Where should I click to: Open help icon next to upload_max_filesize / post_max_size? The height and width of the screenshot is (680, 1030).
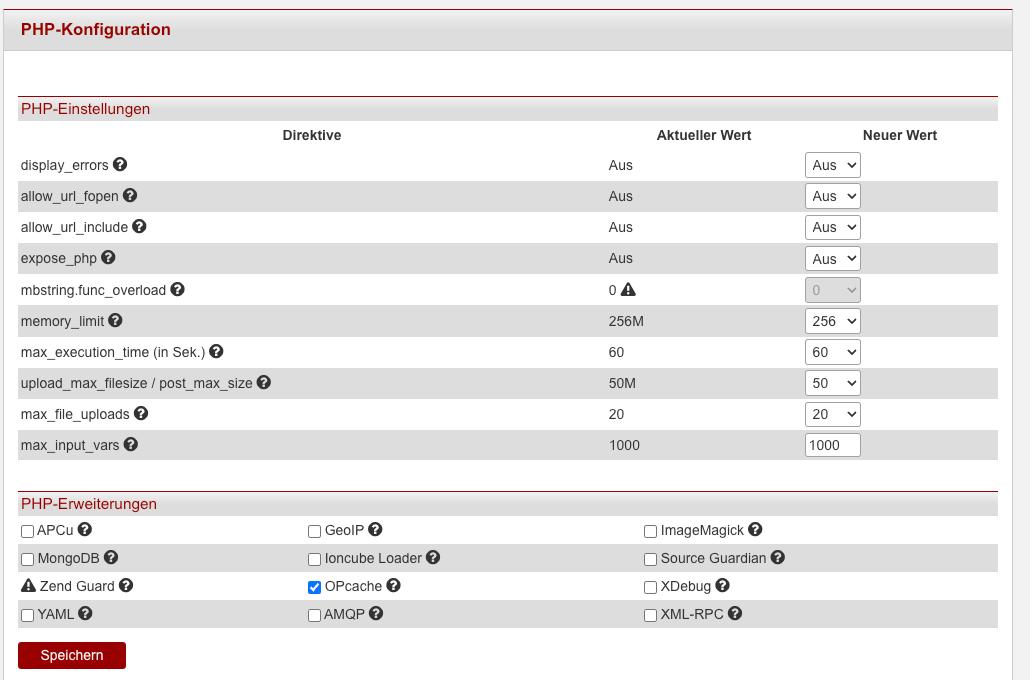(x=263, y=382)
